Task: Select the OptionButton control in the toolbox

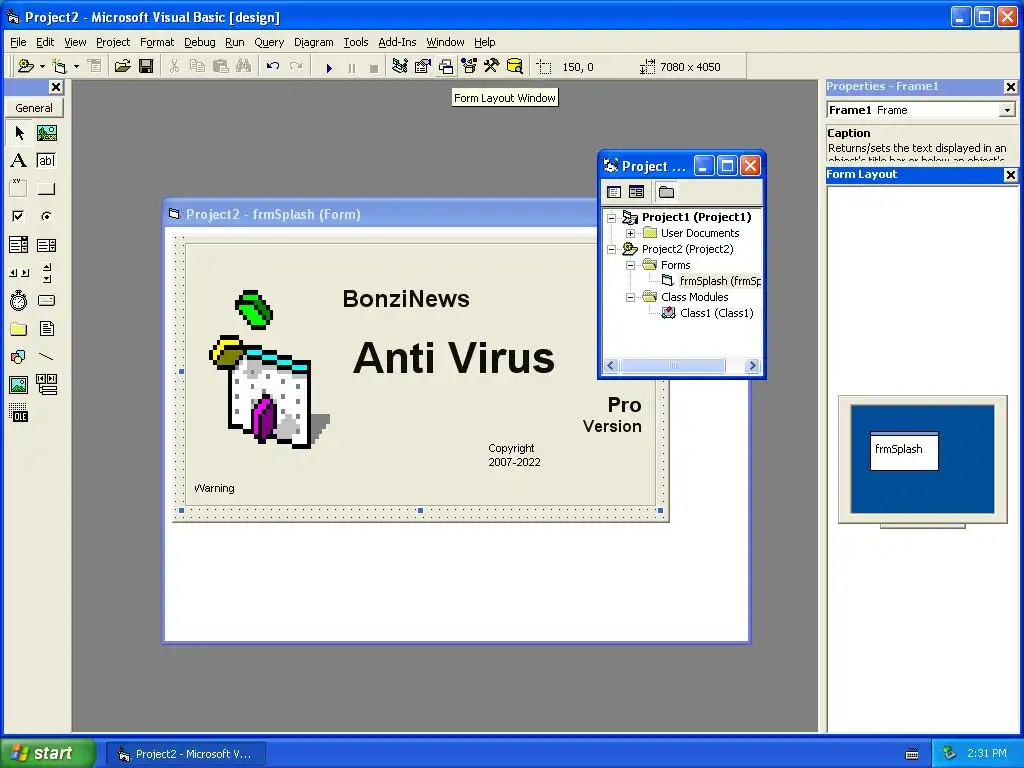Action: [46, 216]
